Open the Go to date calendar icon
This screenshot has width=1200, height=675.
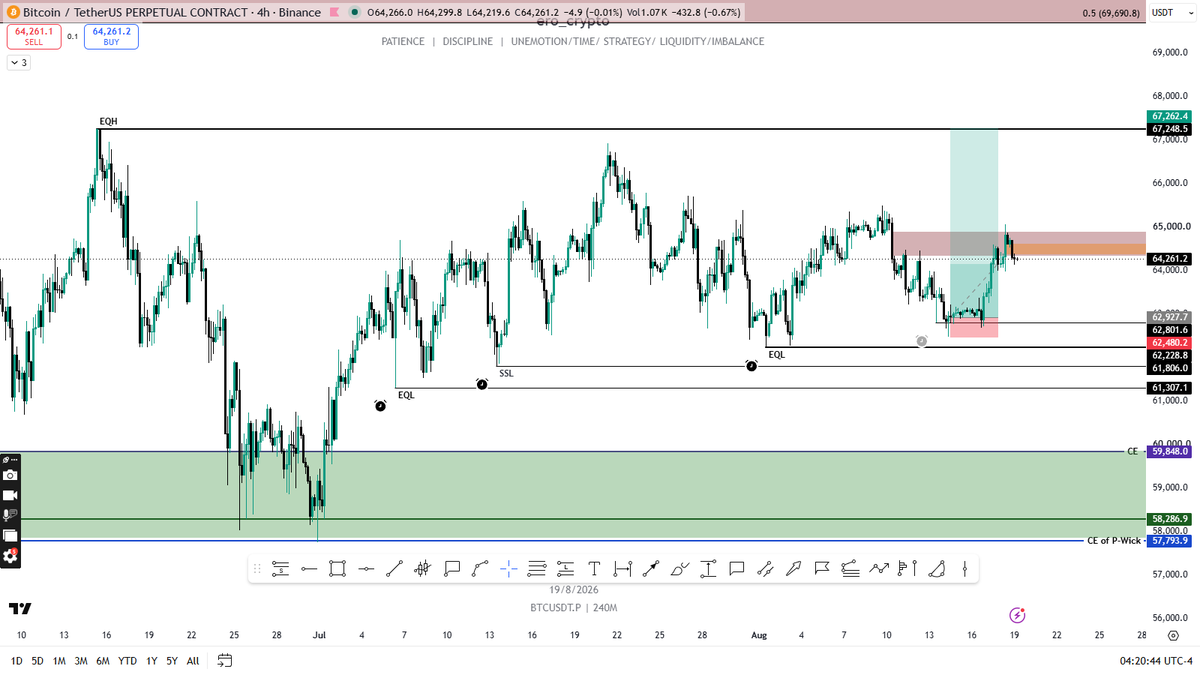pos(225,660)
